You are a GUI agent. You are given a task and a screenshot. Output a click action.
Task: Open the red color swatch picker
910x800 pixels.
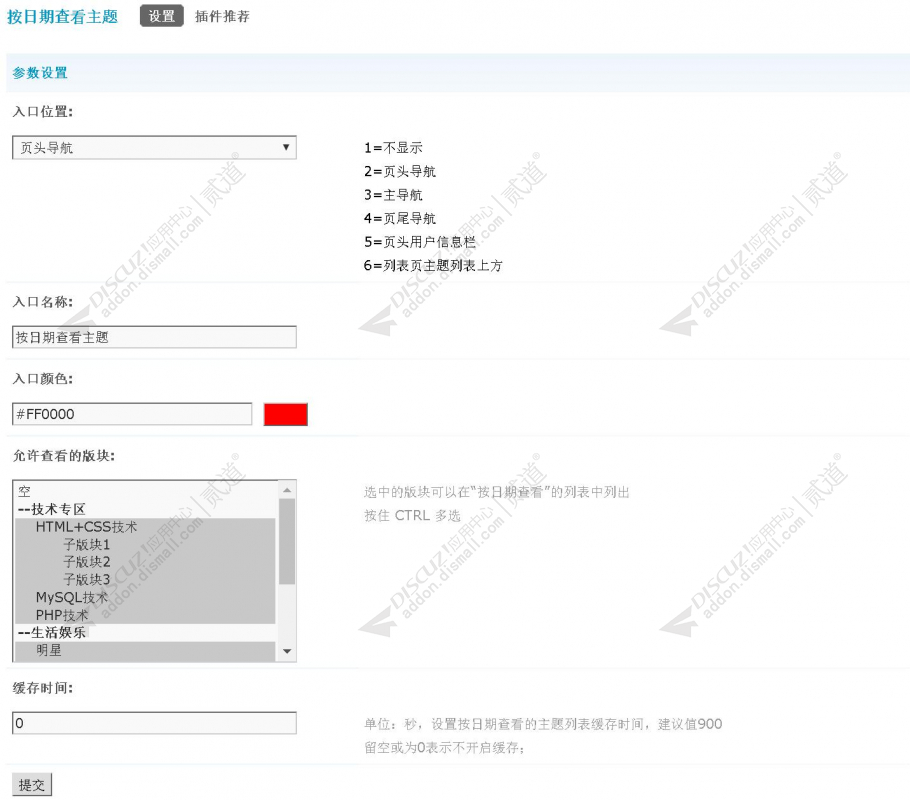point(286,415)
